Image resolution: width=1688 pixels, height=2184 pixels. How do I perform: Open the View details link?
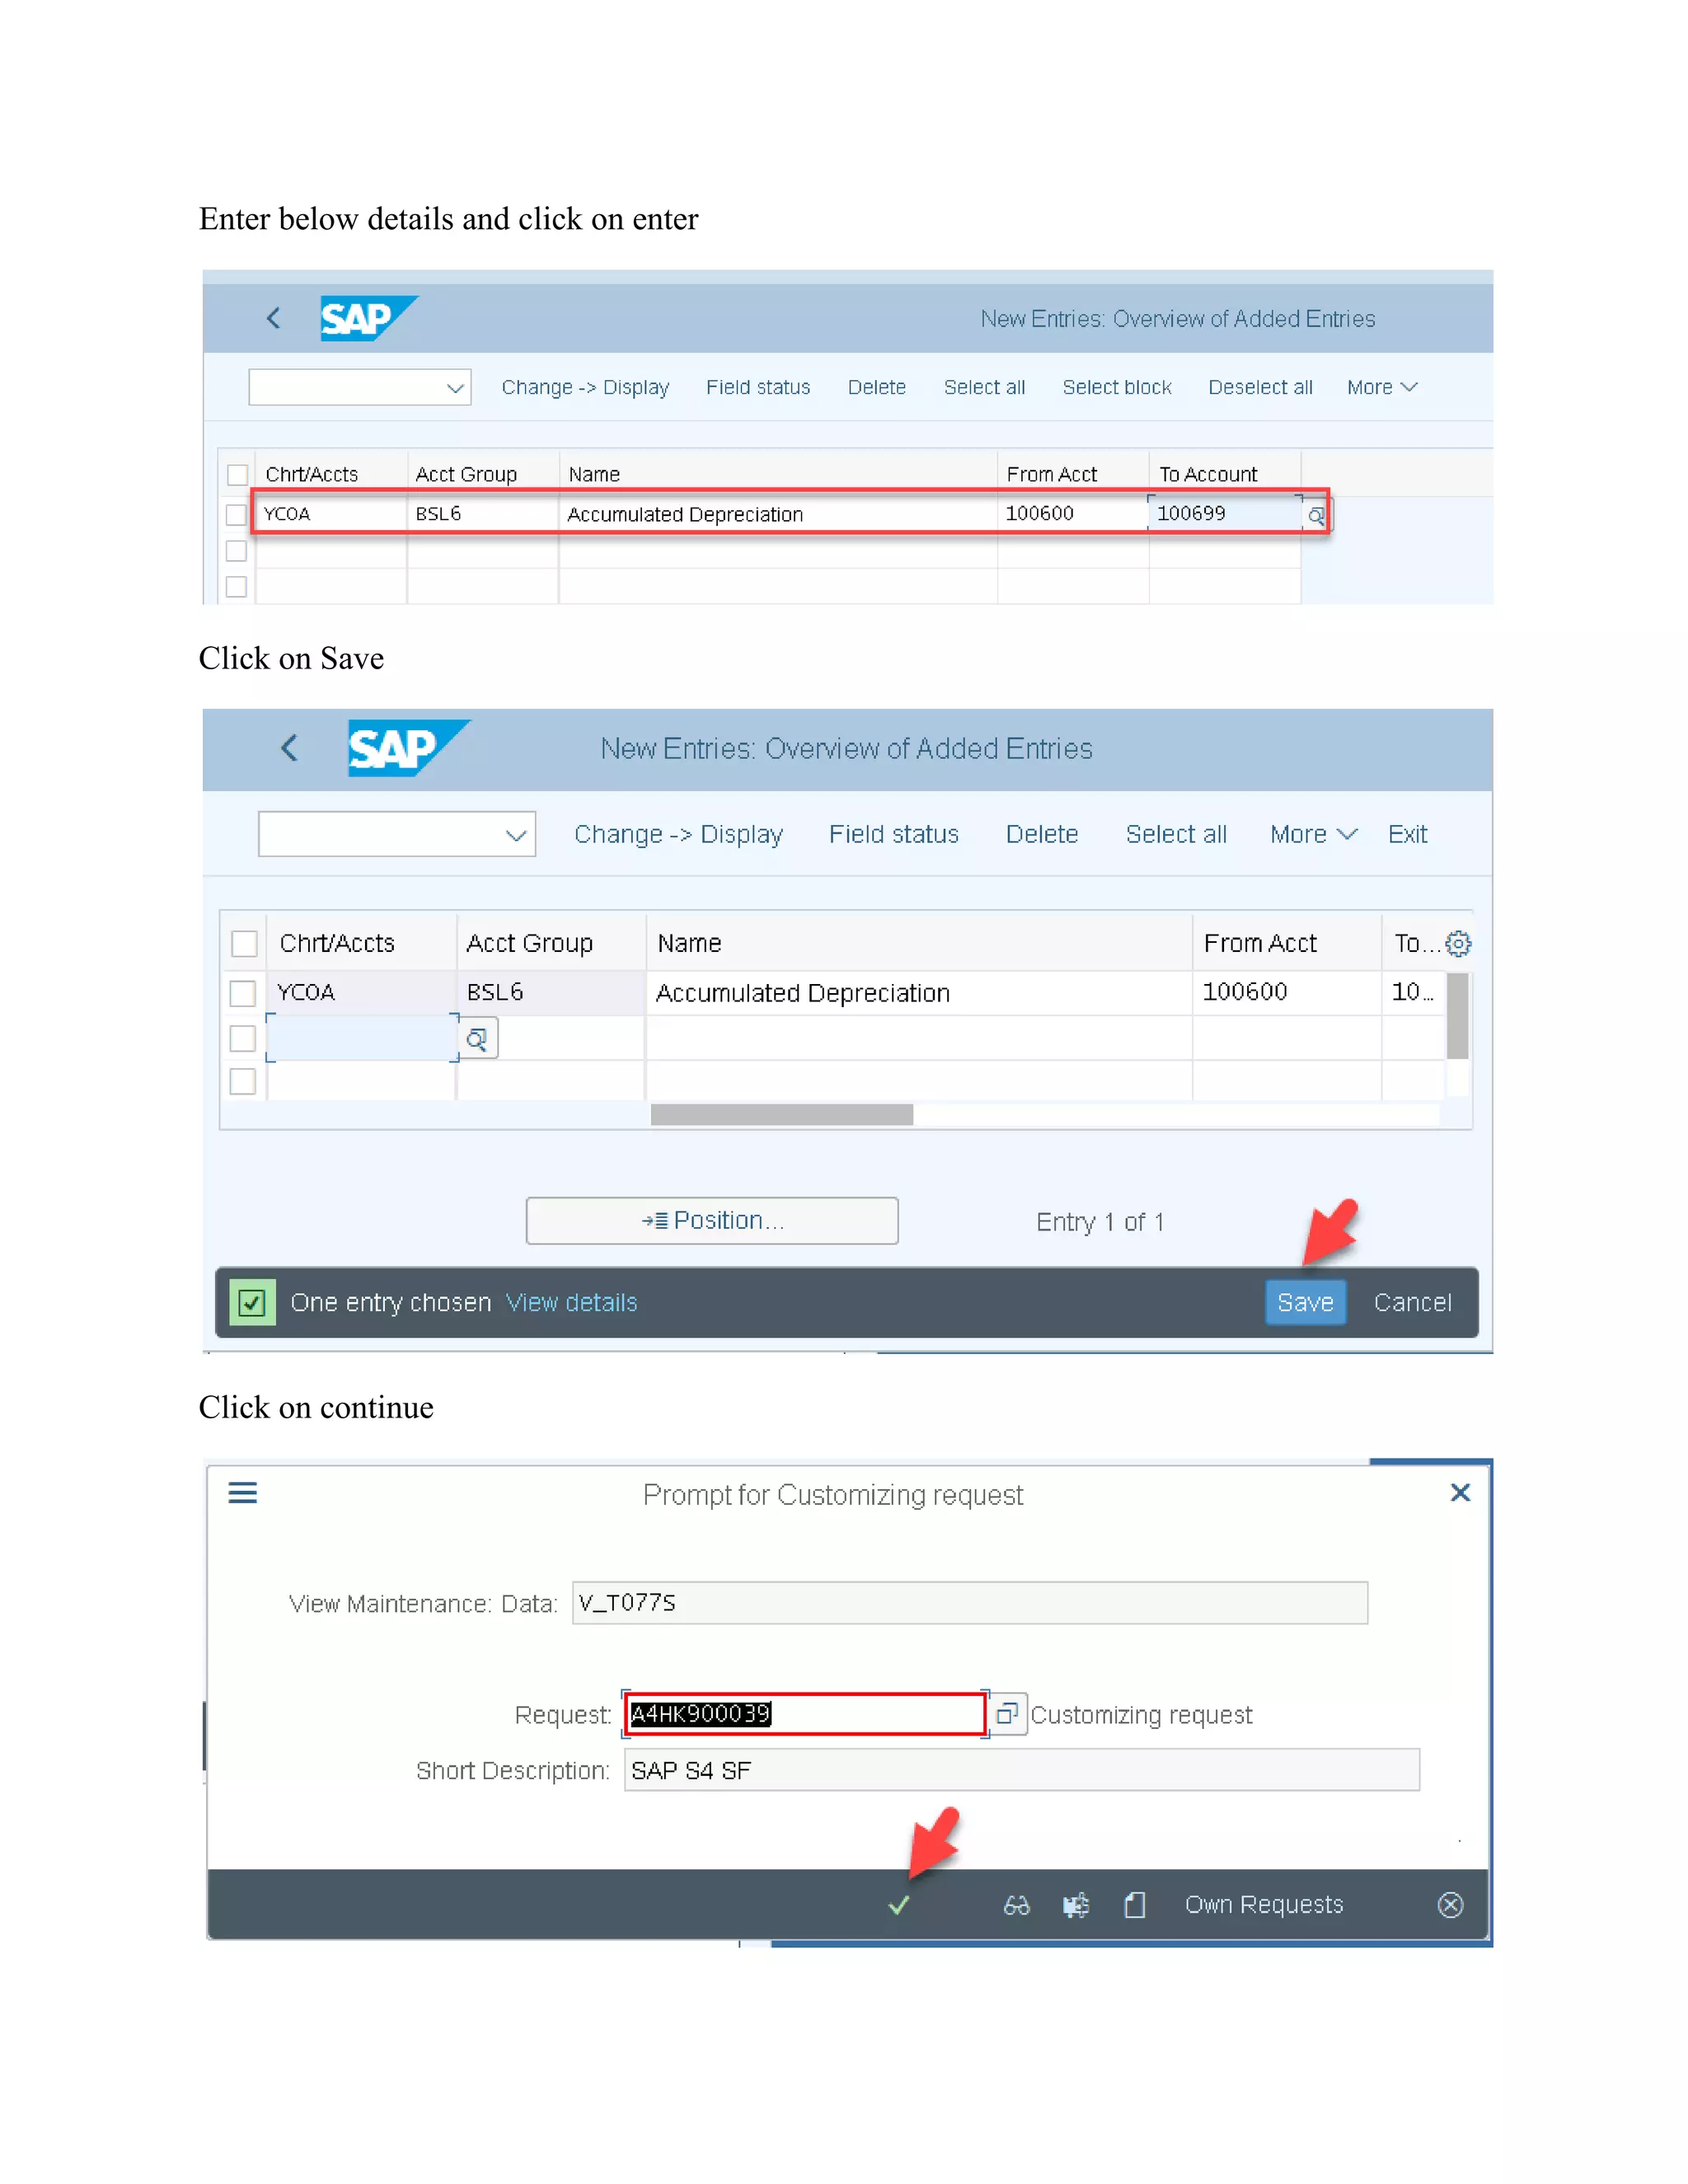point(571,1302)
